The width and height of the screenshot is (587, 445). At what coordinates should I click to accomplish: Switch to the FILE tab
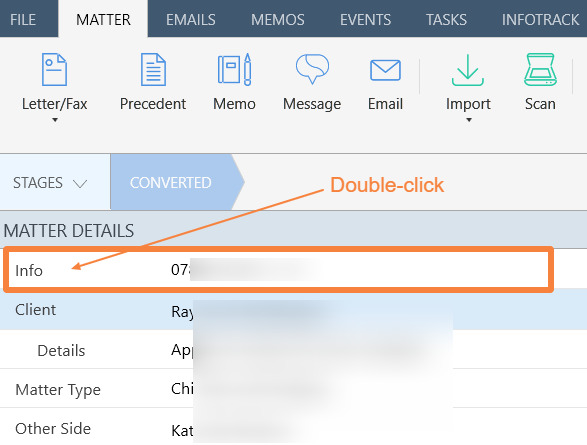coord(23,19)
